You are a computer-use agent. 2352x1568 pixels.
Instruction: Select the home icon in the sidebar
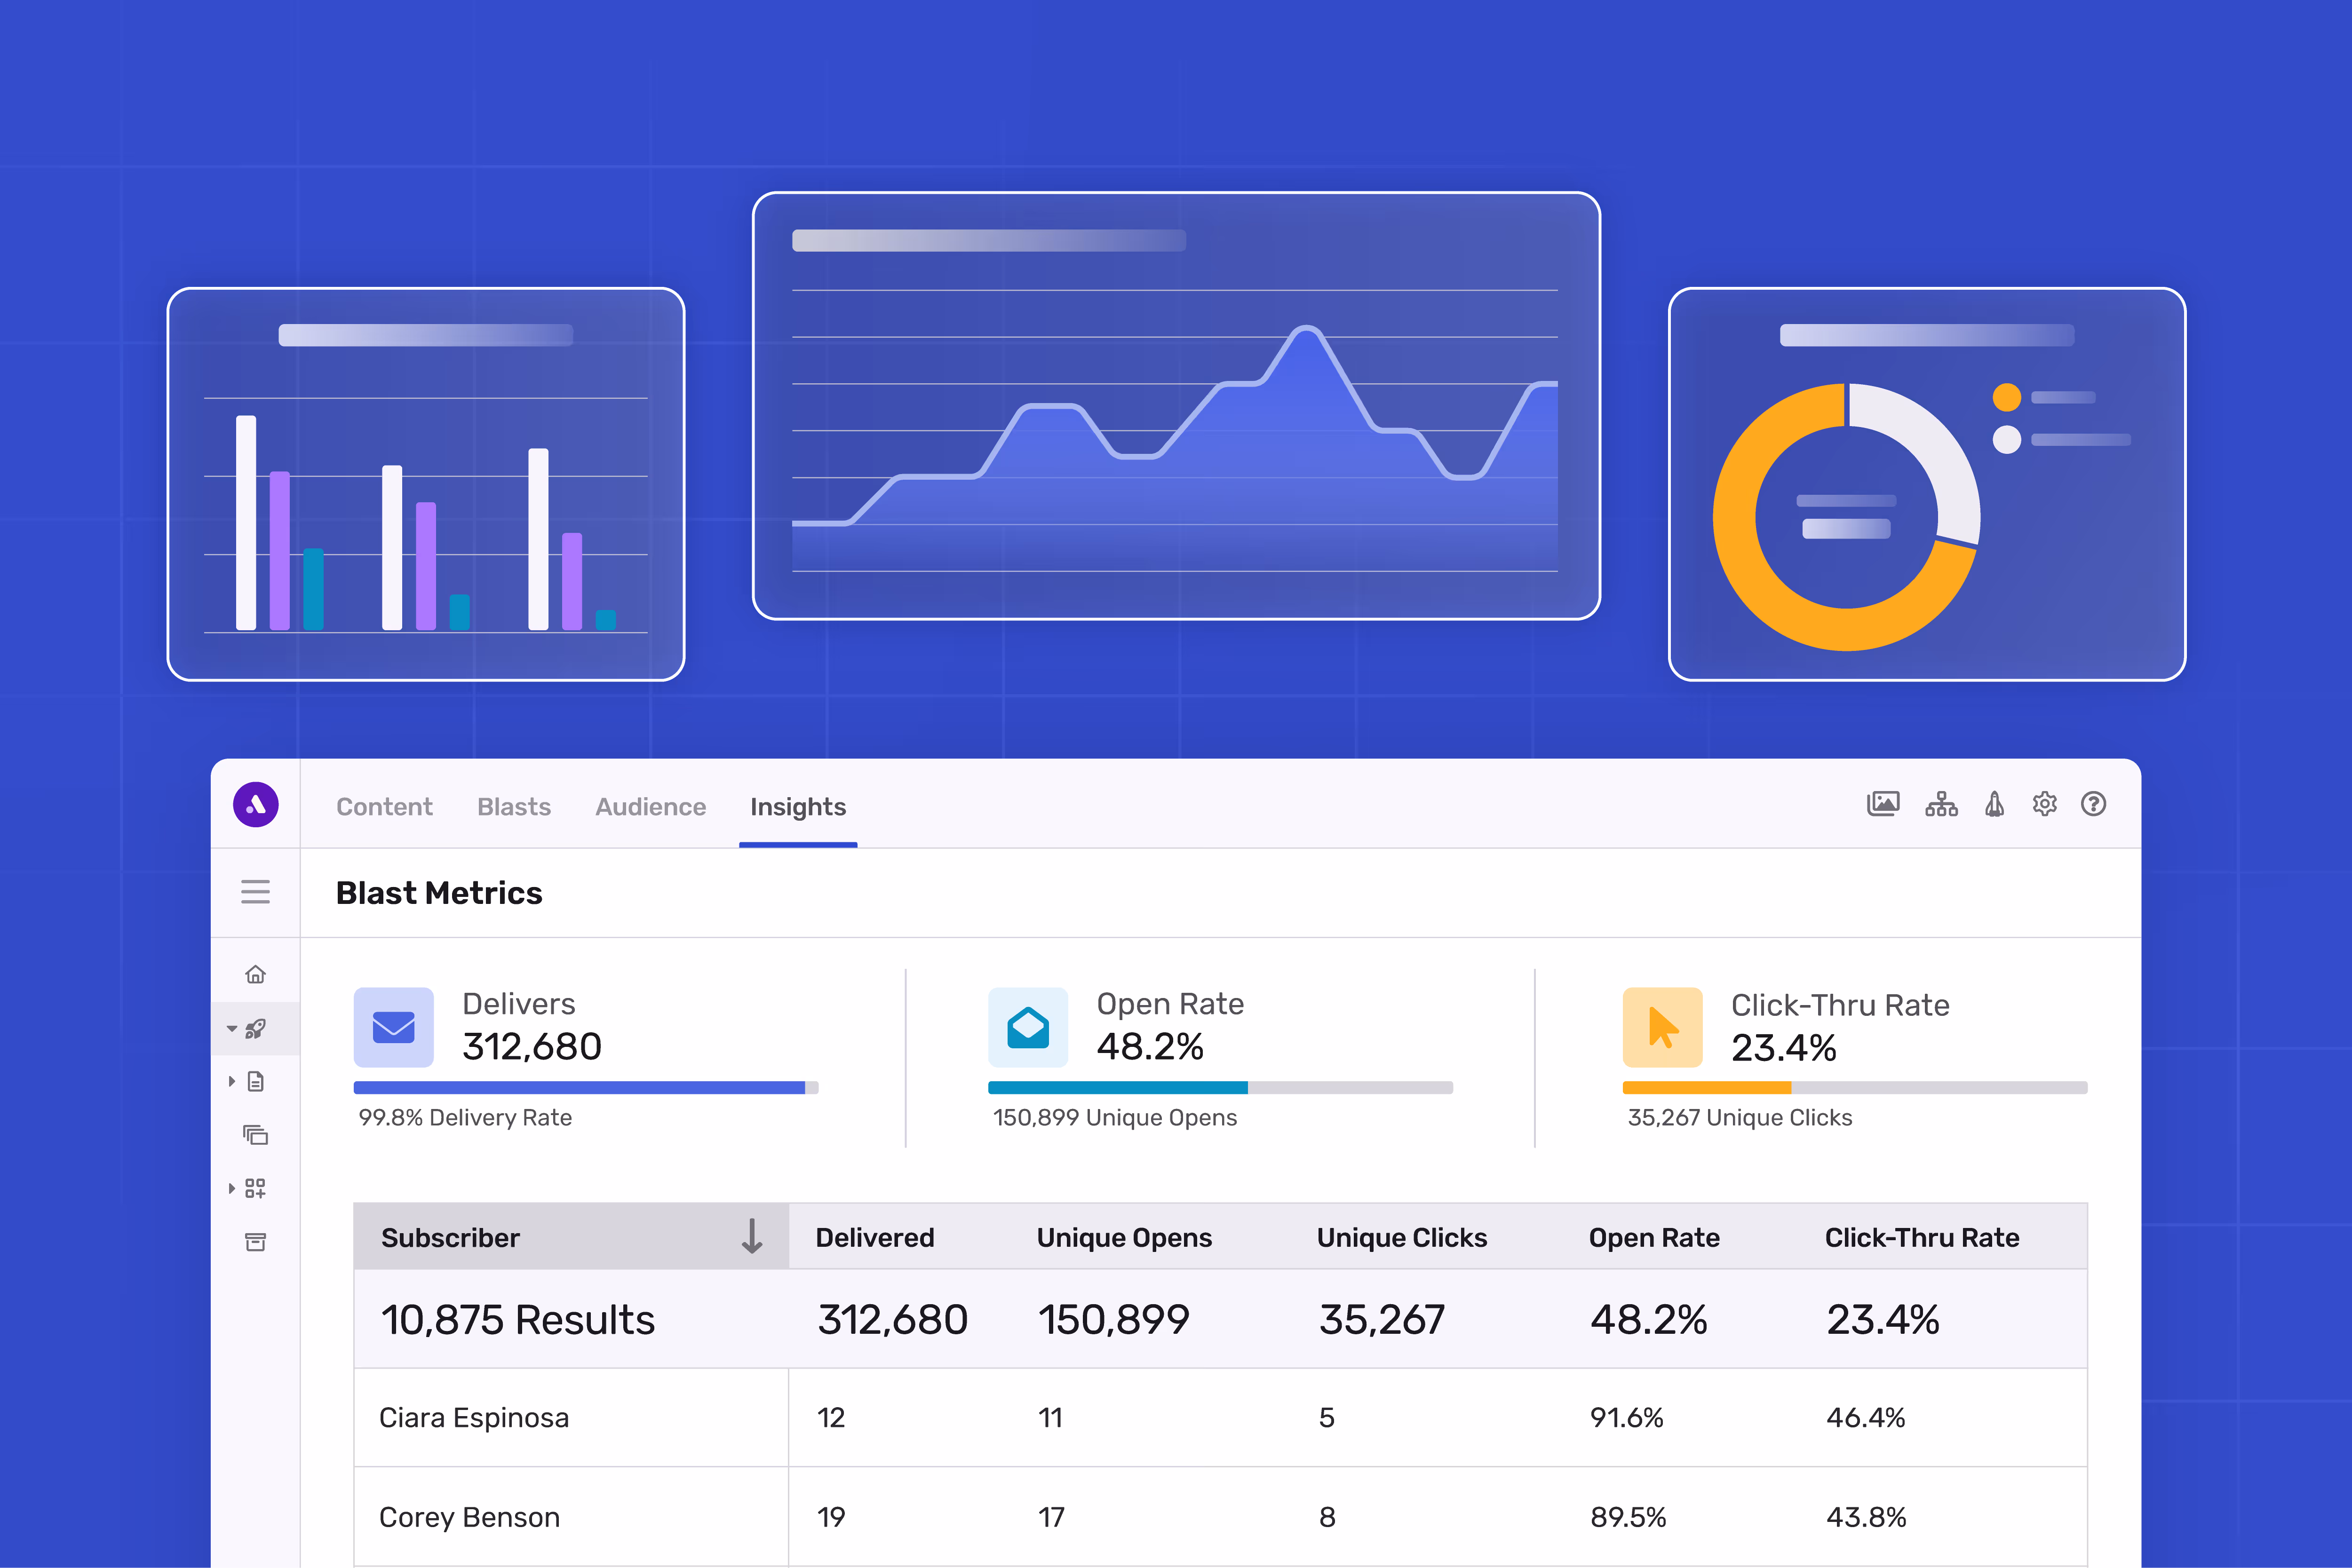pyautogui.click(x=255, y=973)
